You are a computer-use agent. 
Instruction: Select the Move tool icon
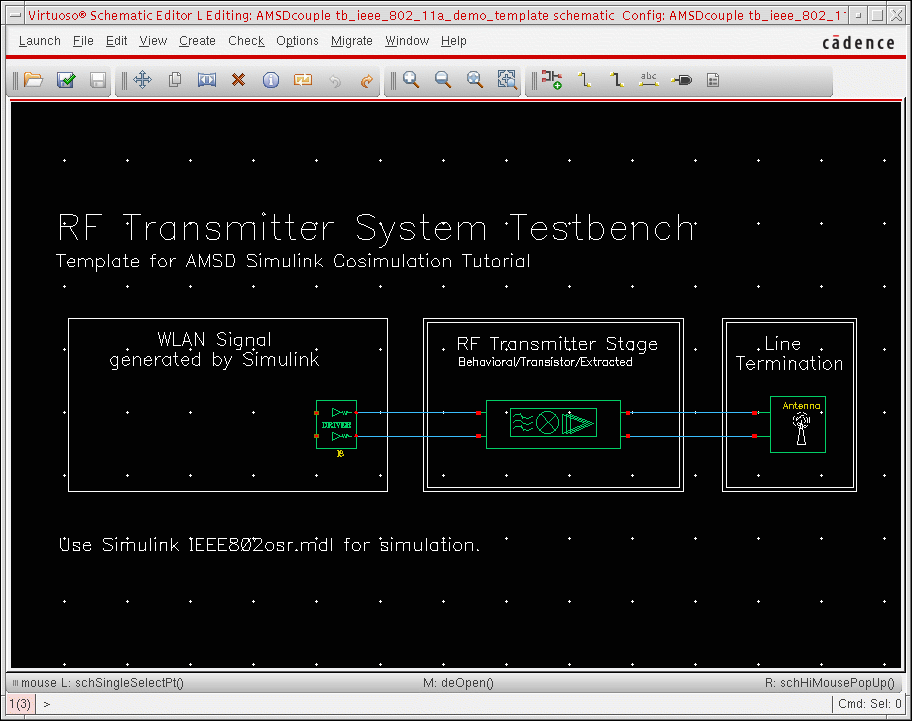point(142,80)
